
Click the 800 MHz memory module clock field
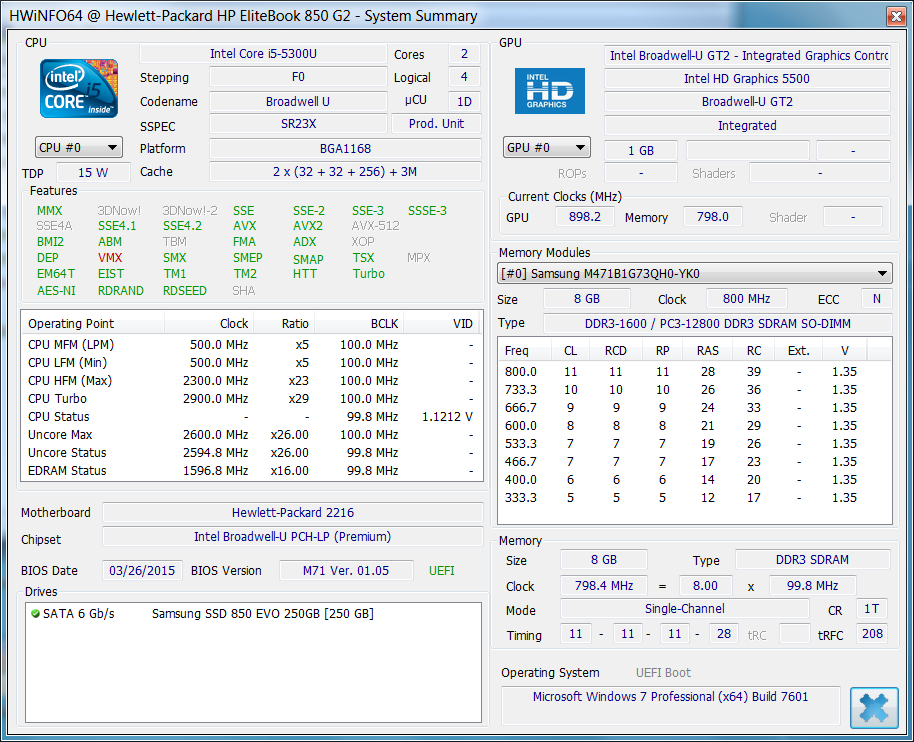point(746,299)
